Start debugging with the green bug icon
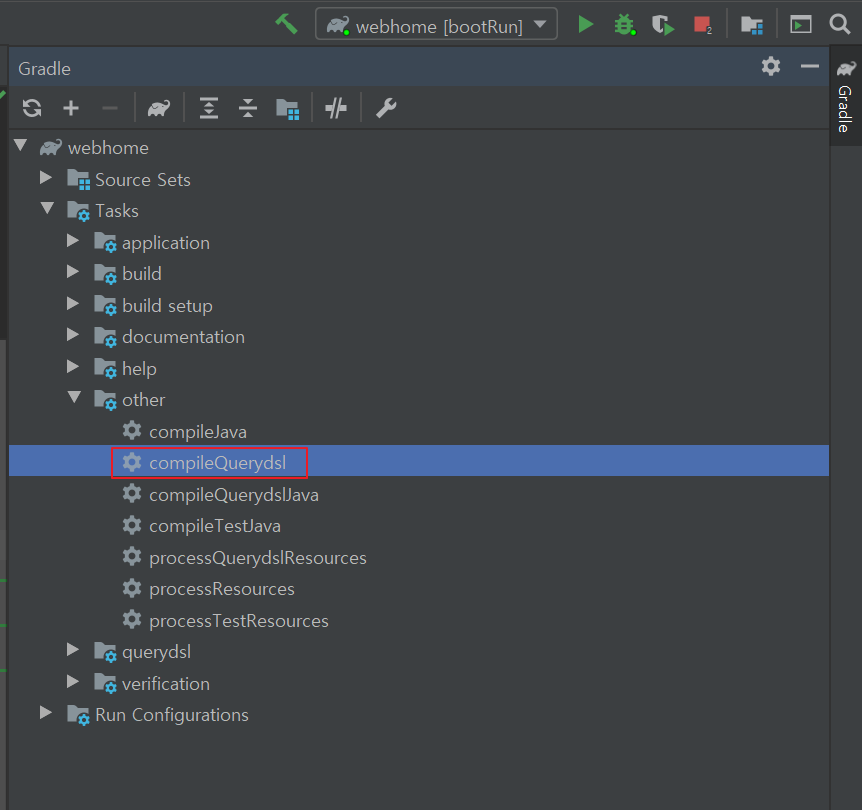The image size is (862, 810). (x=625, y=24)
